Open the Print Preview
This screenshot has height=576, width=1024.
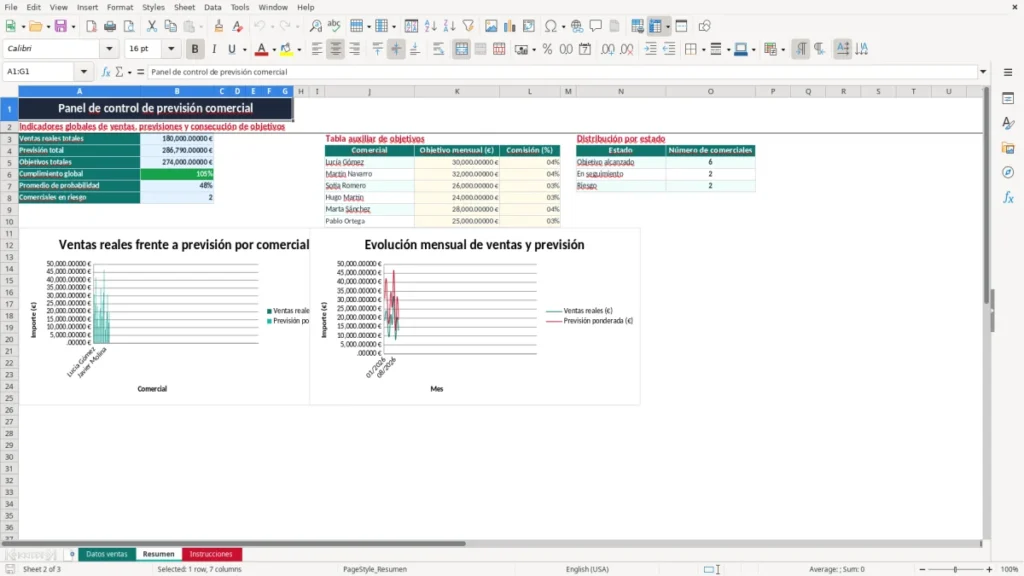pyautogui.click(x=129, y=26)
